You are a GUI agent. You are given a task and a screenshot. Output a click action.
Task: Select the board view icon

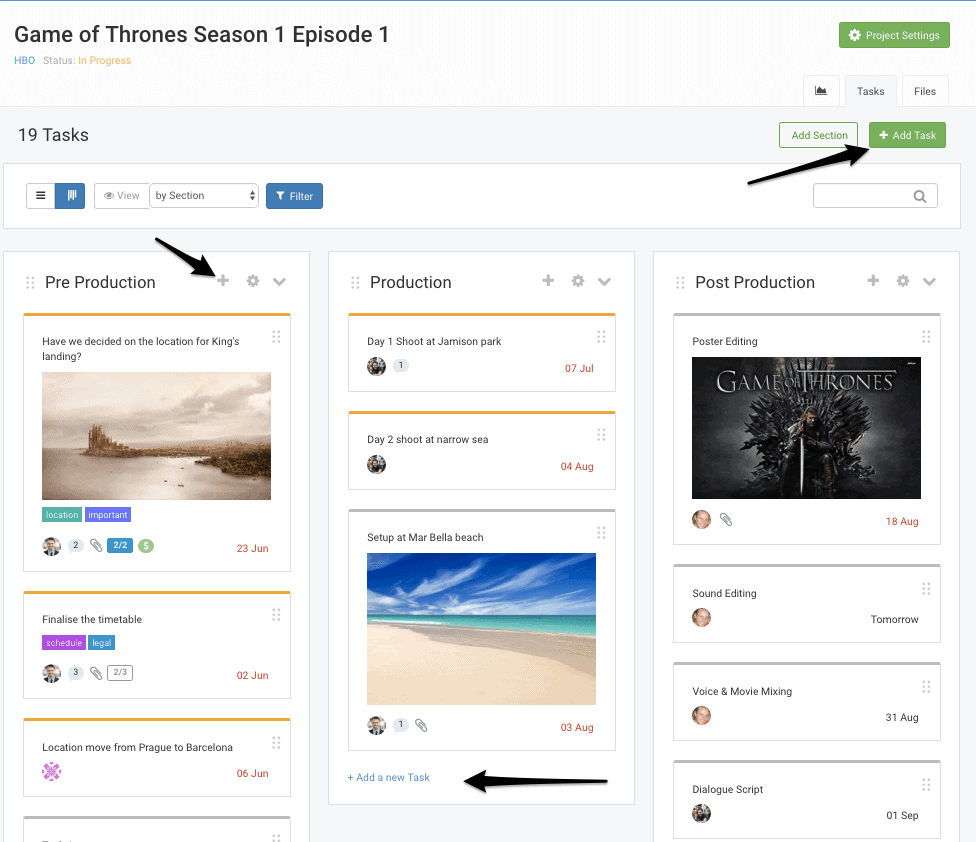(x=69, y=195)
